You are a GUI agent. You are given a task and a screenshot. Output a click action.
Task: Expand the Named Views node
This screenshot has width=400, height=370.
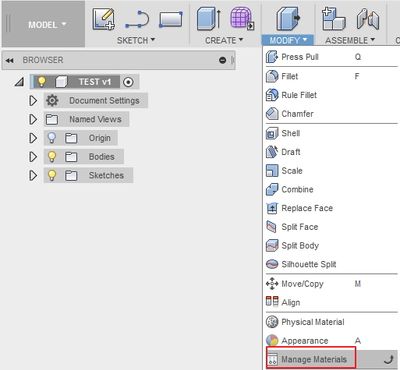(x=33, y=119)
